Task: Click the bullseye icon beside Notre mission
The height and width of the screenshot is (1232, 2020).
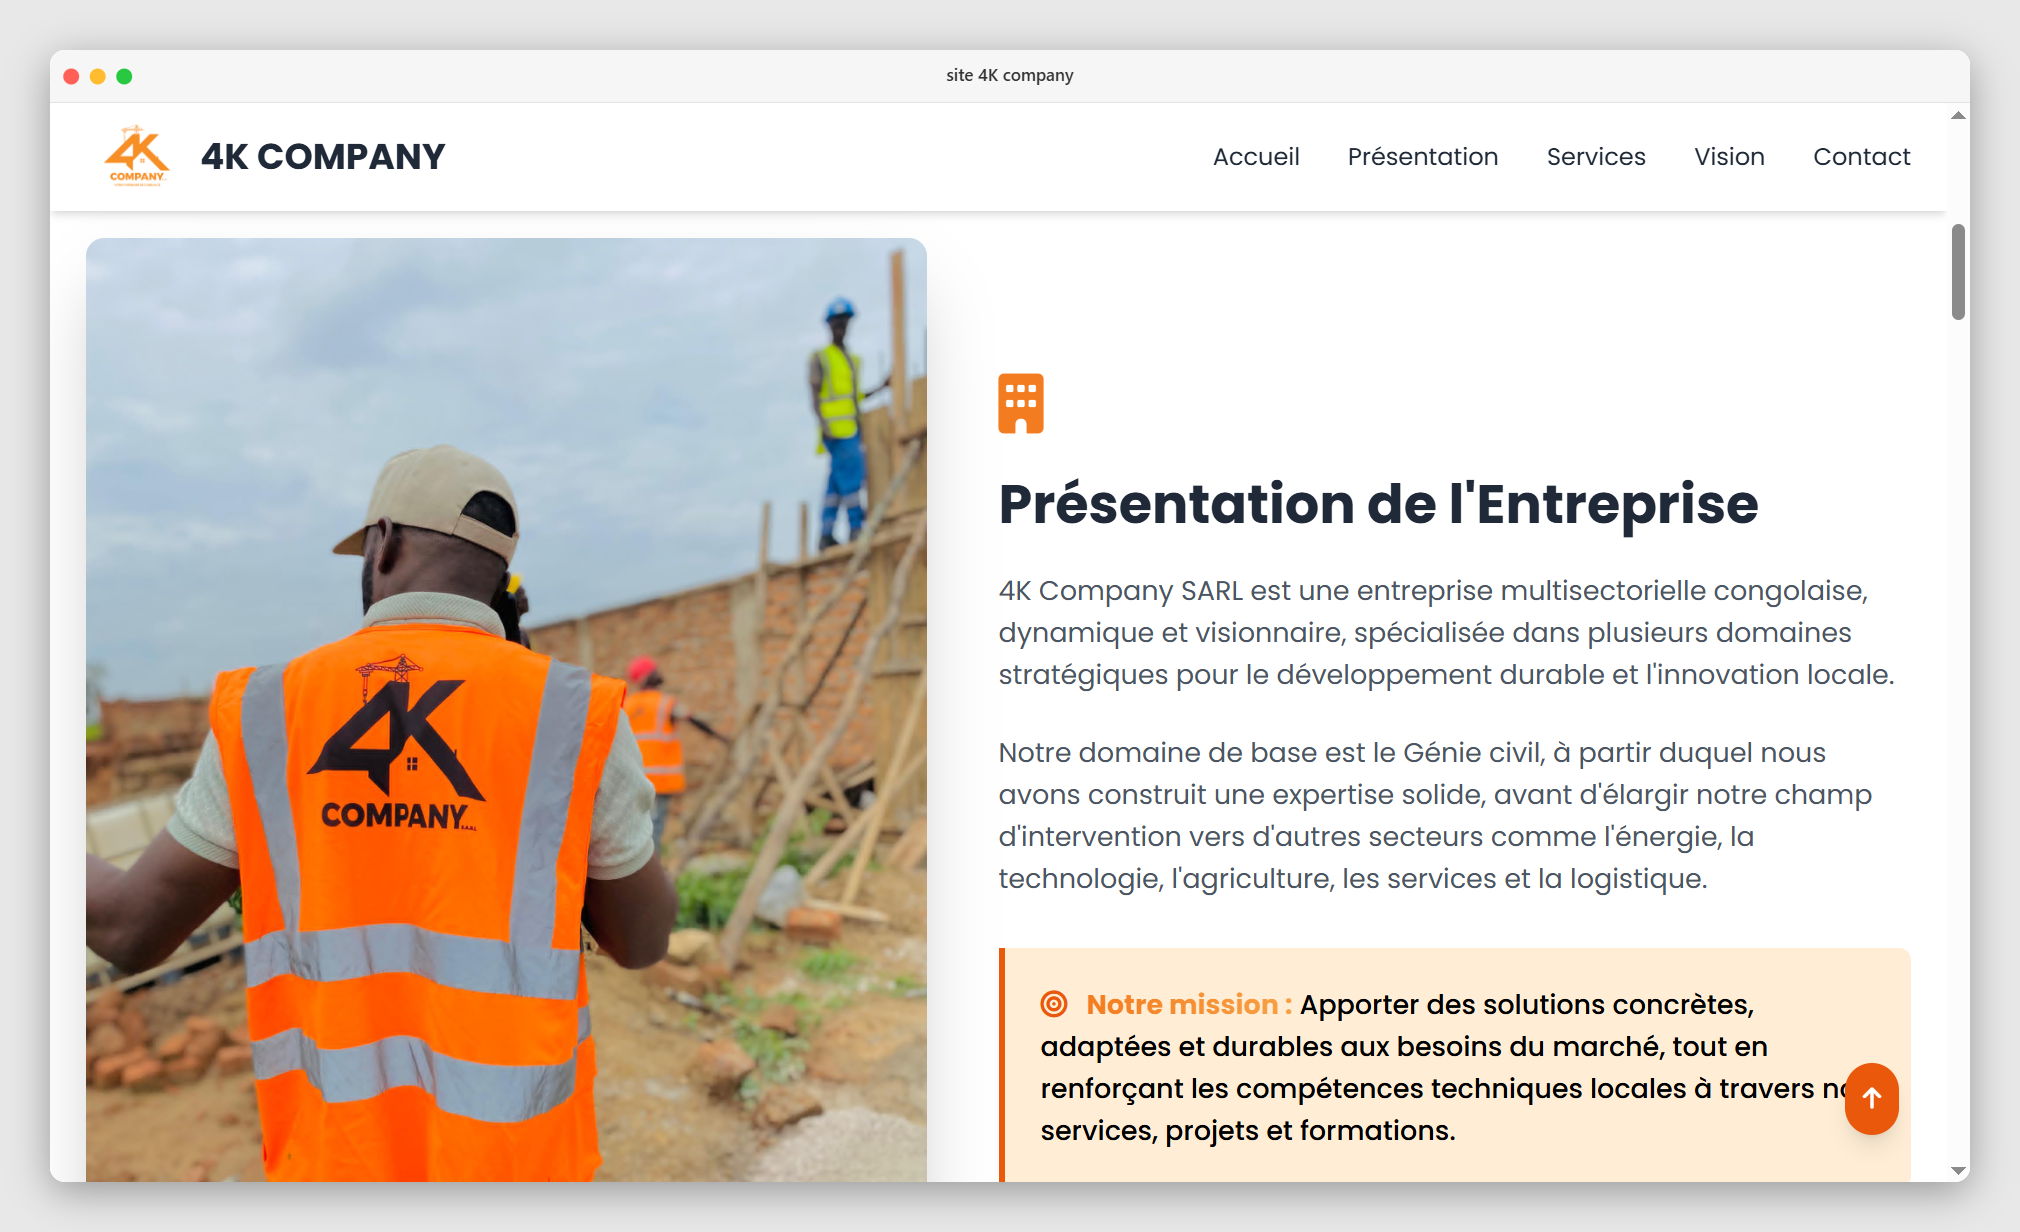Action: coord(1055,1004)
